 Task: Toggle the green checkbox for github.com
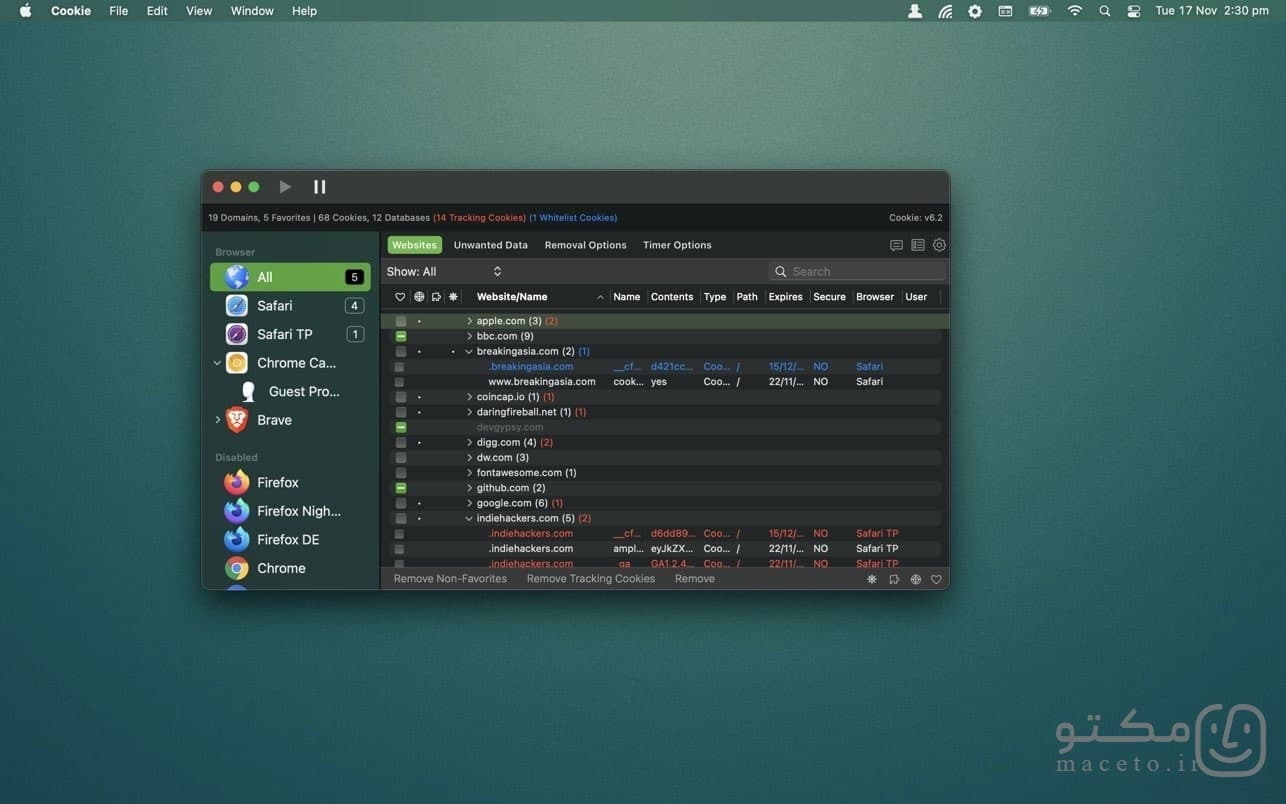[401, 488]
